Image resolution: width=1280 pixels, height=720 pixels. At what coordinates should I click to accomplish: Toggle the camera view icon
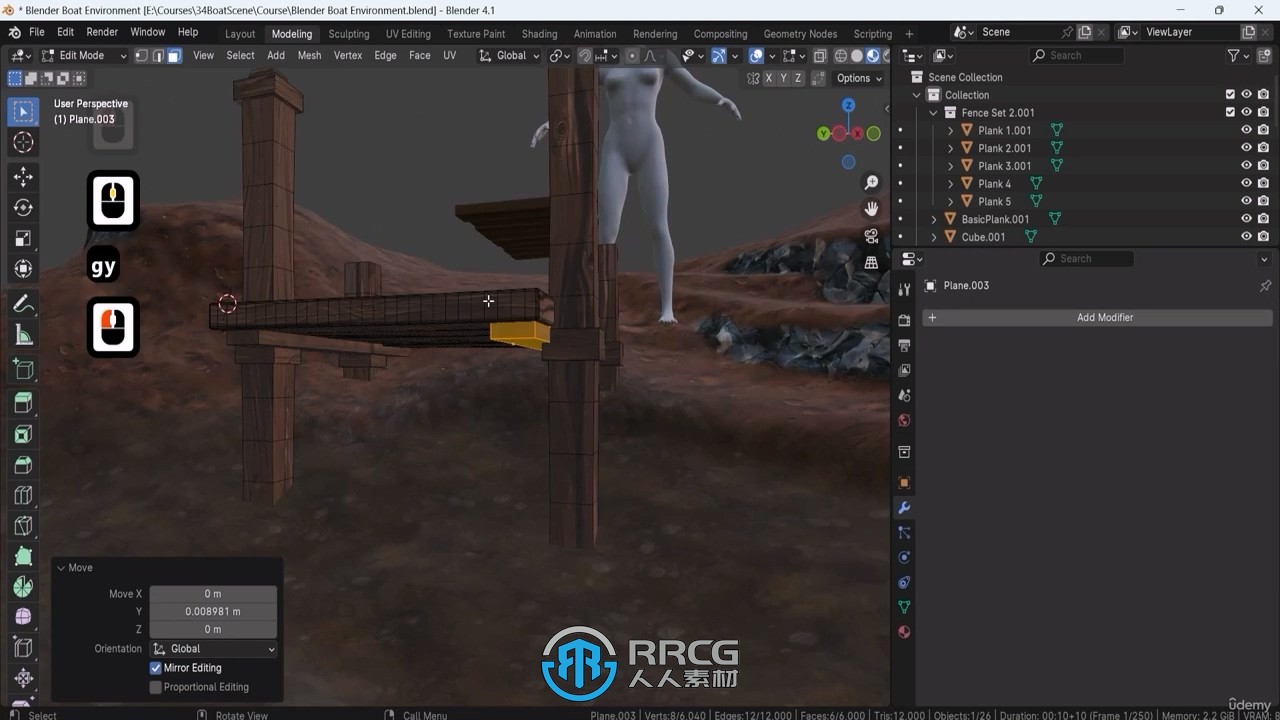[x=871, y=236]
